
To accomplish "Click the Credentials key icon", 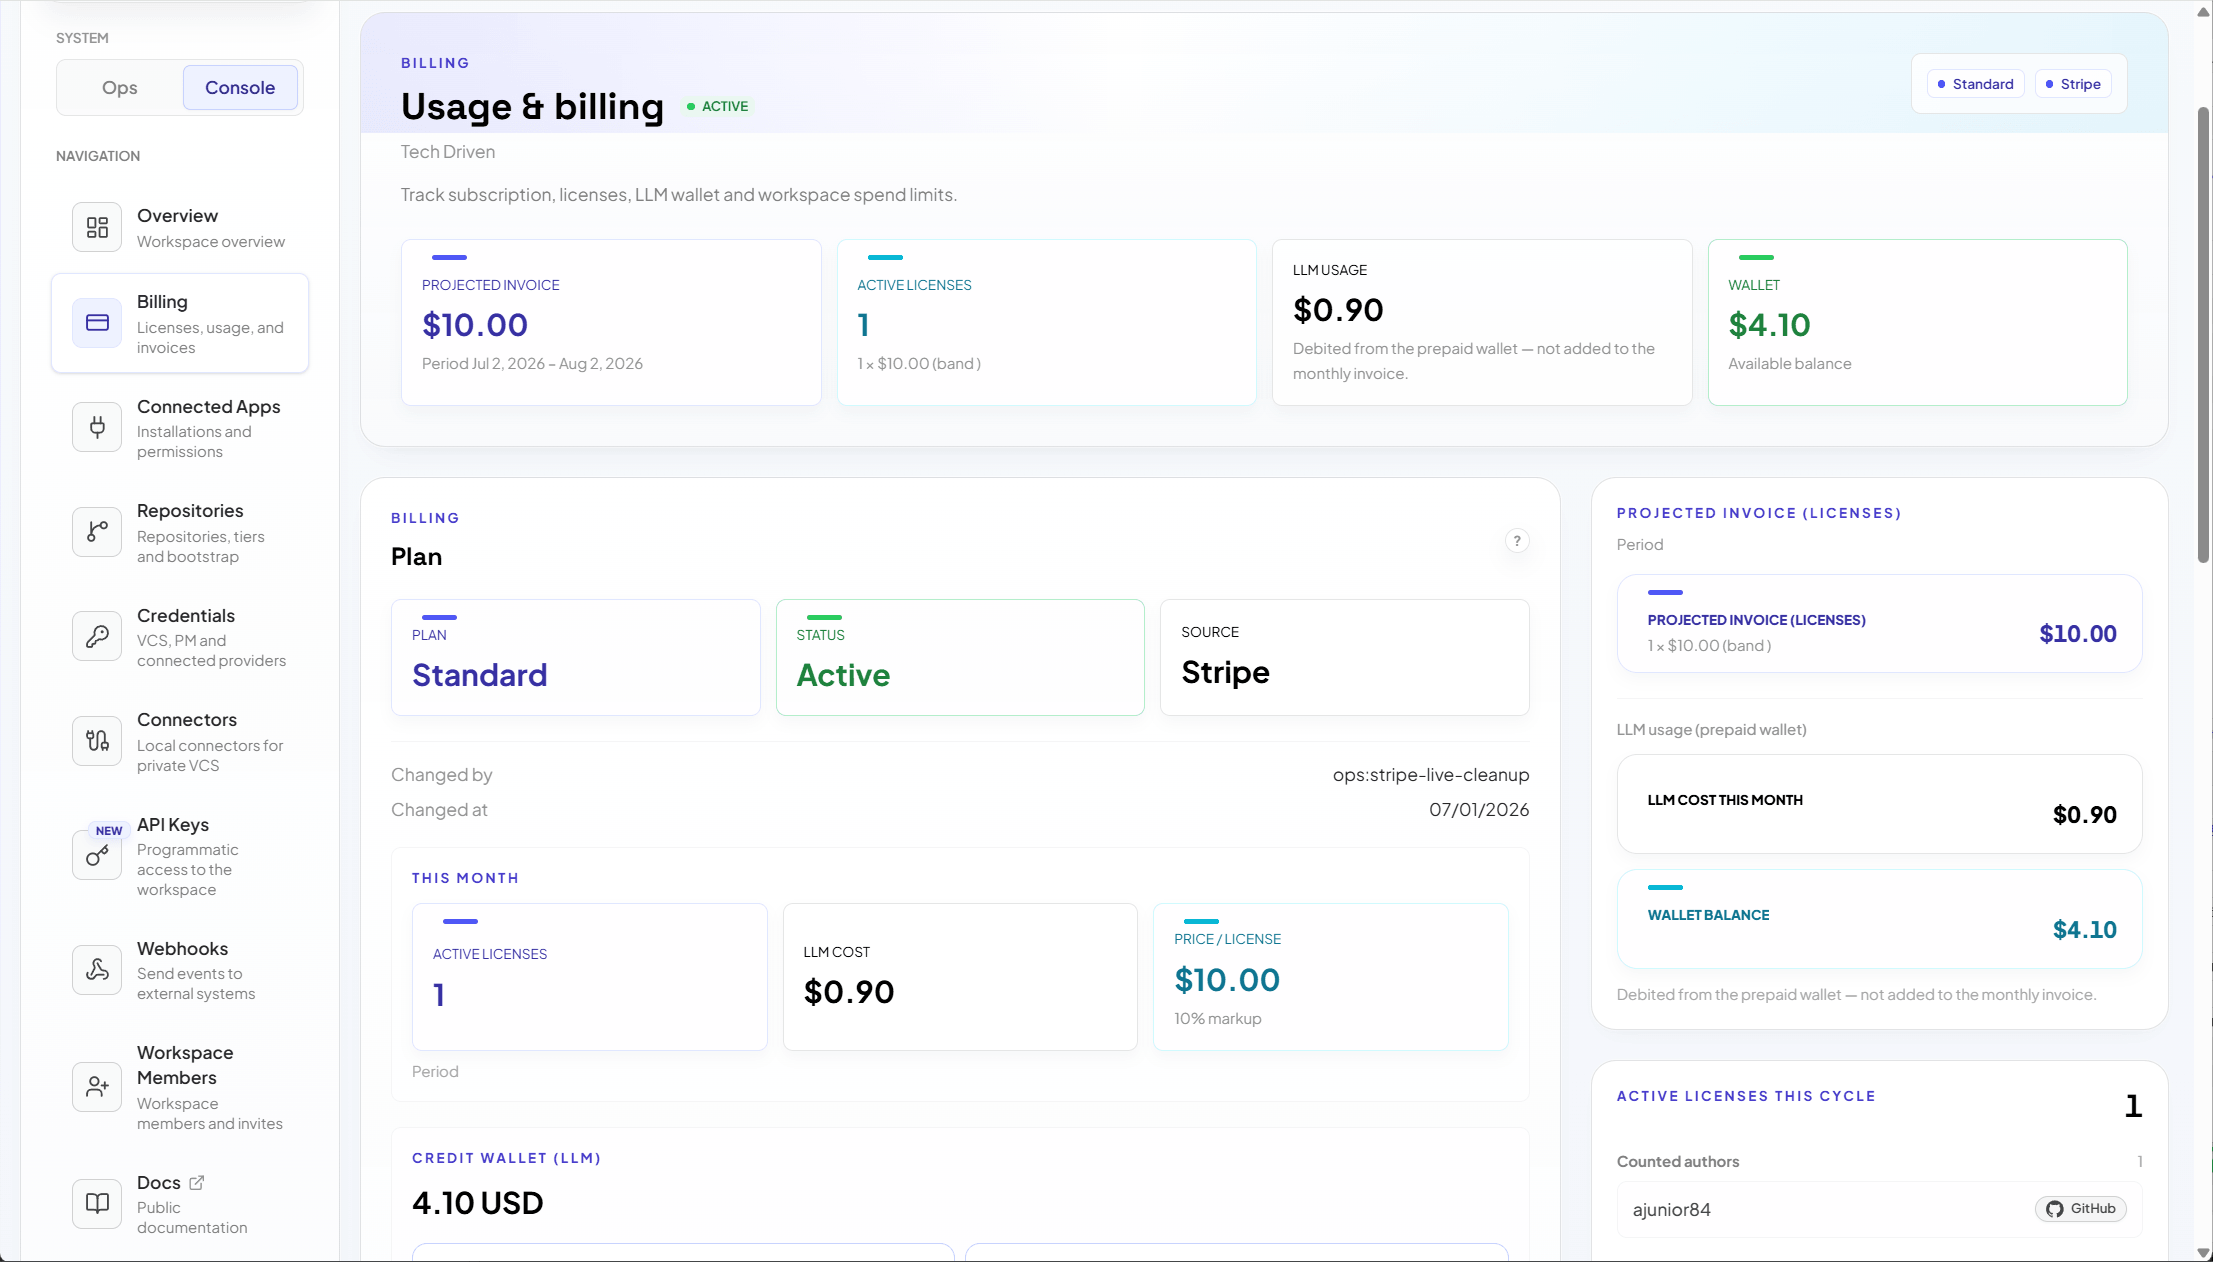I will [x=97, y=637].
